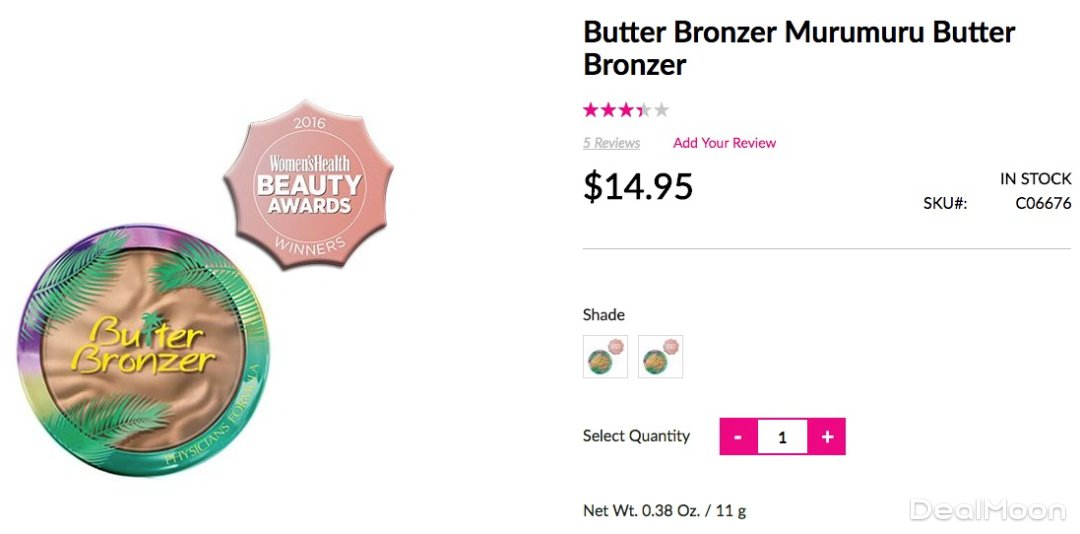The width and height of the screenshot is (1080, 534).
Task: Click the Women's Health Beauty Awards badge
Action: 307,182
